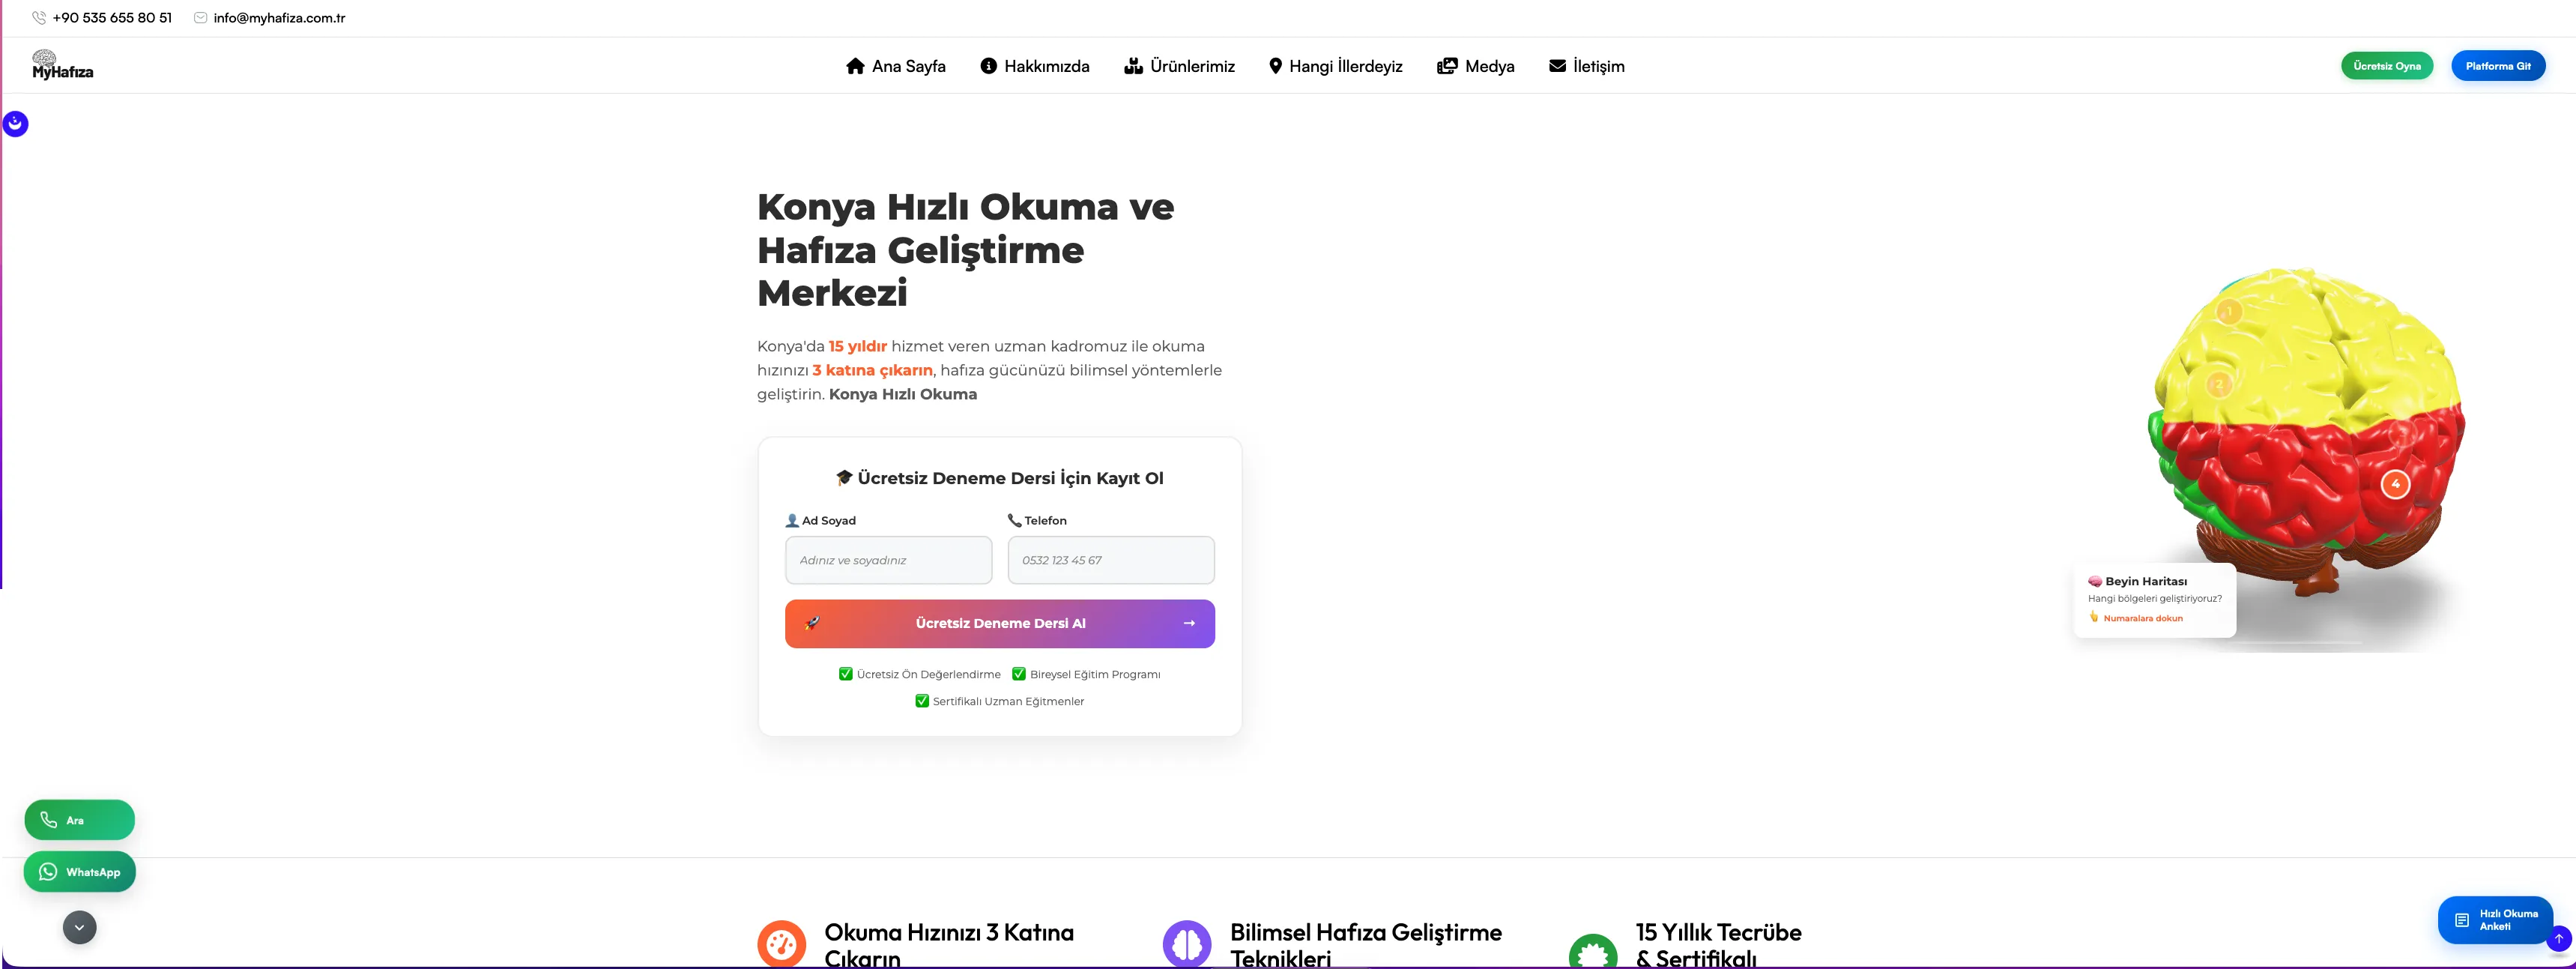Image resolution: width=2576 pixels, height=969 pixels.
Task: Submit with Ücretsiz Deneme Dersi Al button
Action: [x=999, y=623]
